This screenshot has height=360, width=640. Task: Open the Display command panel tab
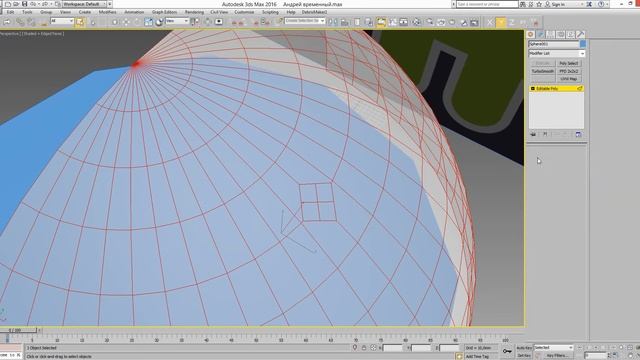pos(570,34)
